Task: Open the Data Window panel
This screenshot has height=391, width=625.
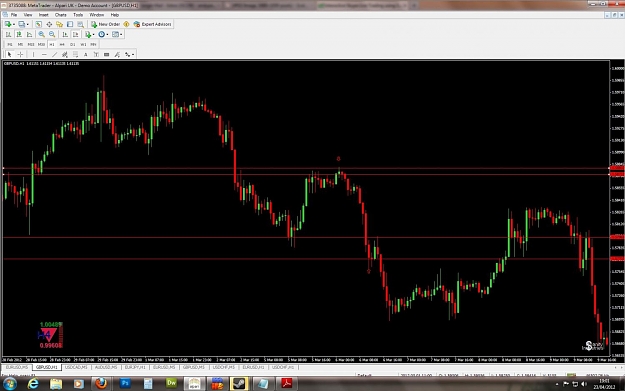Action: tap(49, 24)
